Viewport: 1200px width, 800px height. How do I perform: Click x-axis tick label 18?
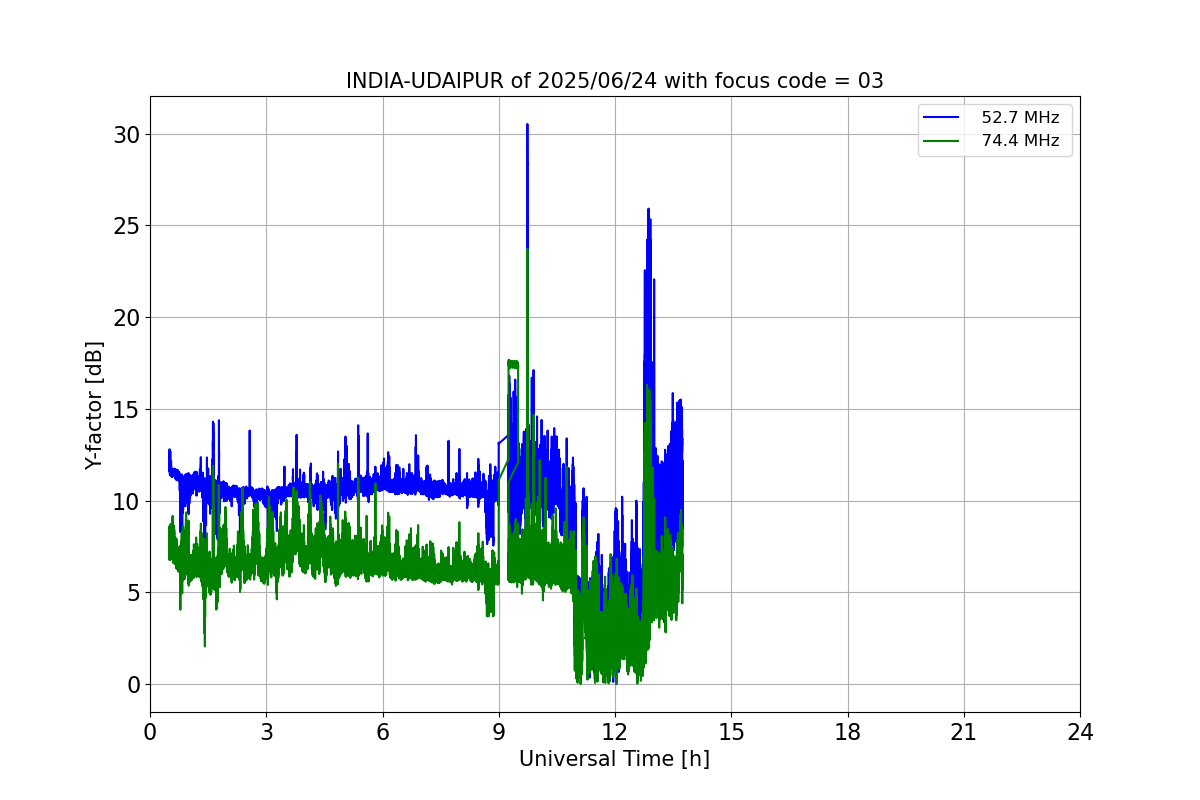[848, 732]
